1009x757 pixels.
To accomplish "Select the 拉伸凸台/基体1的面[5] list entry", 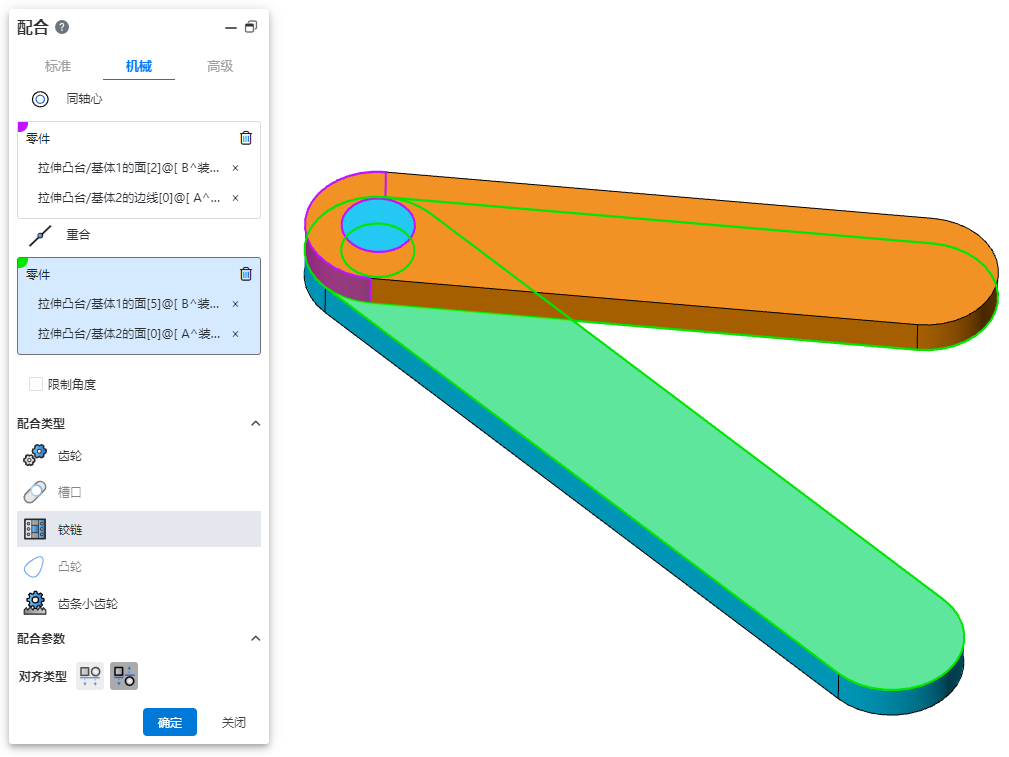I will coord(128,304).
